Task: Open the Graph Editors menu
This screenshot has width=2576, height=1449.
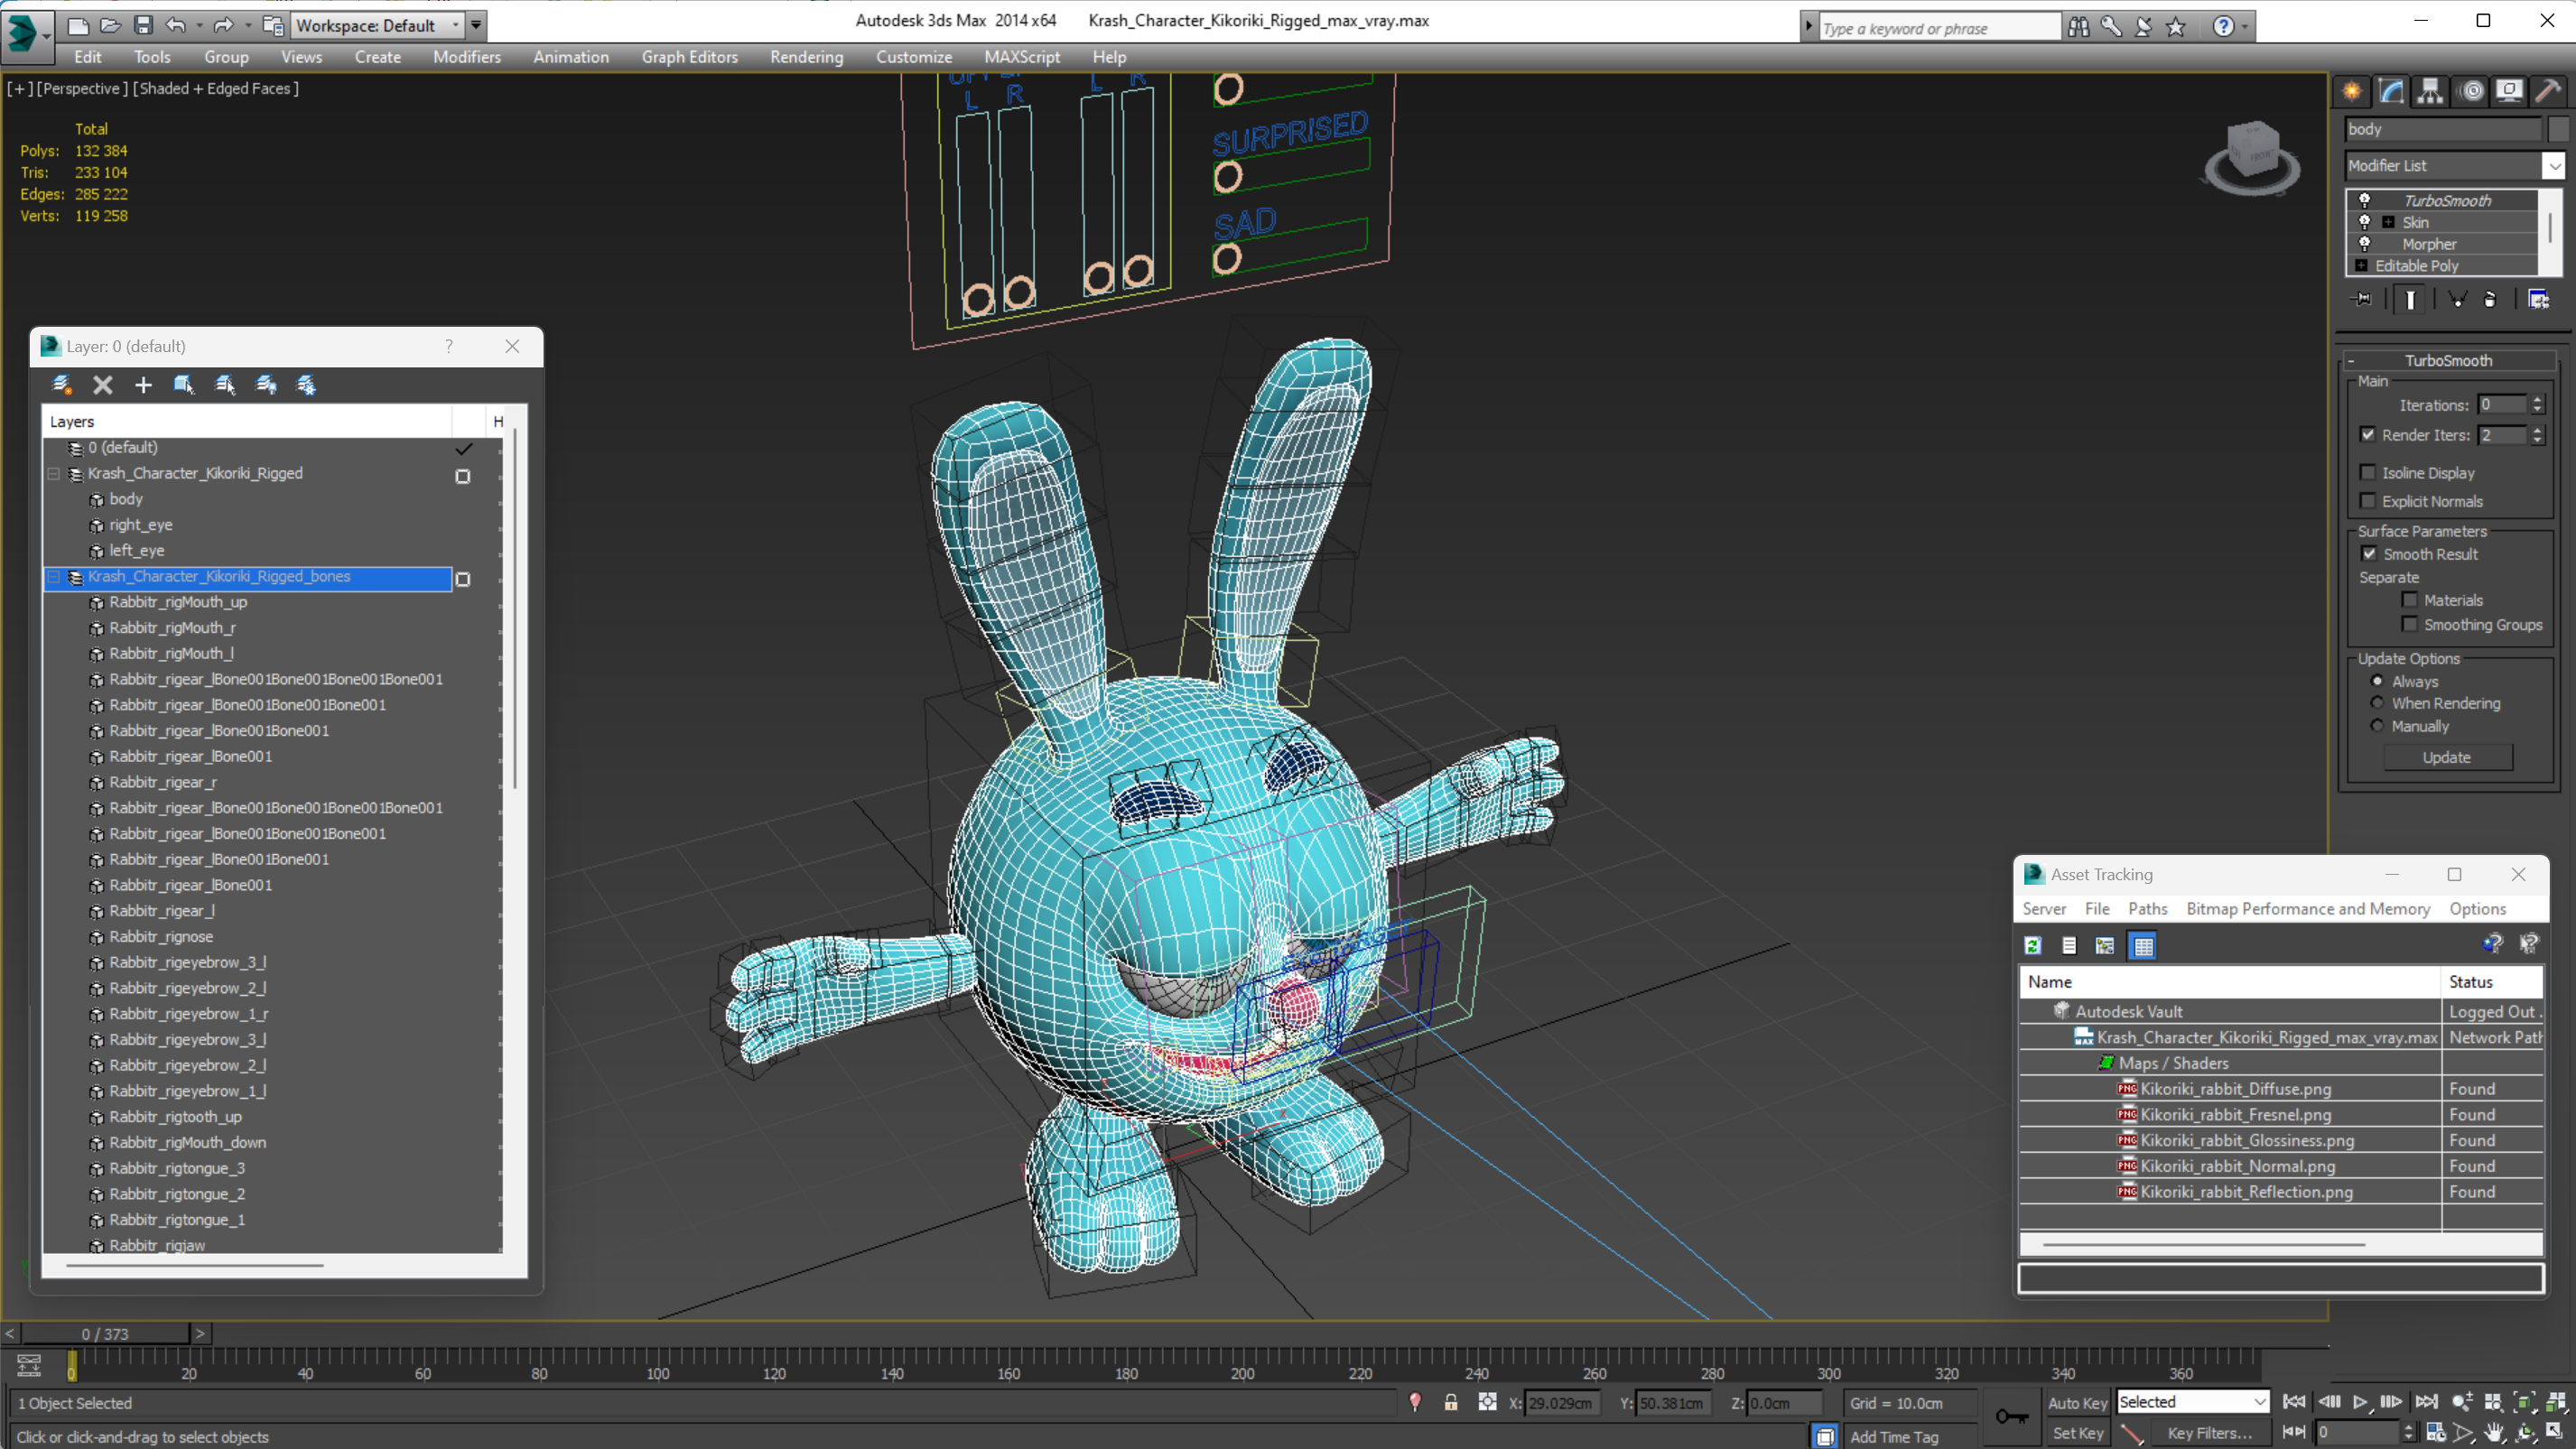Action: pyautogui.click(x=689, y=57)
